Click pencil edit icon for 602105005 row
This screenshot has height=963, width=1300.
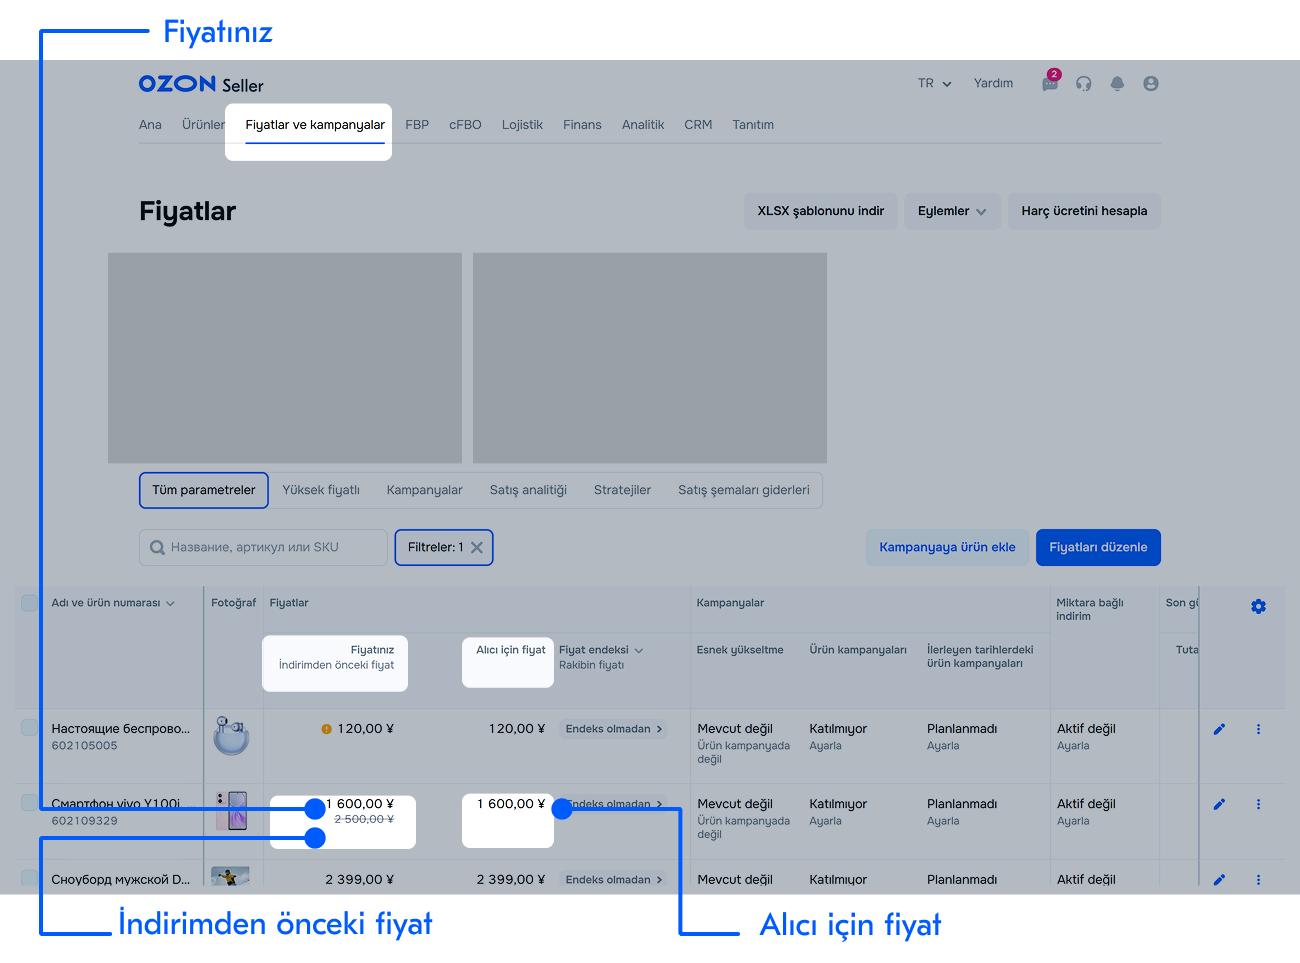point(1219,729)
